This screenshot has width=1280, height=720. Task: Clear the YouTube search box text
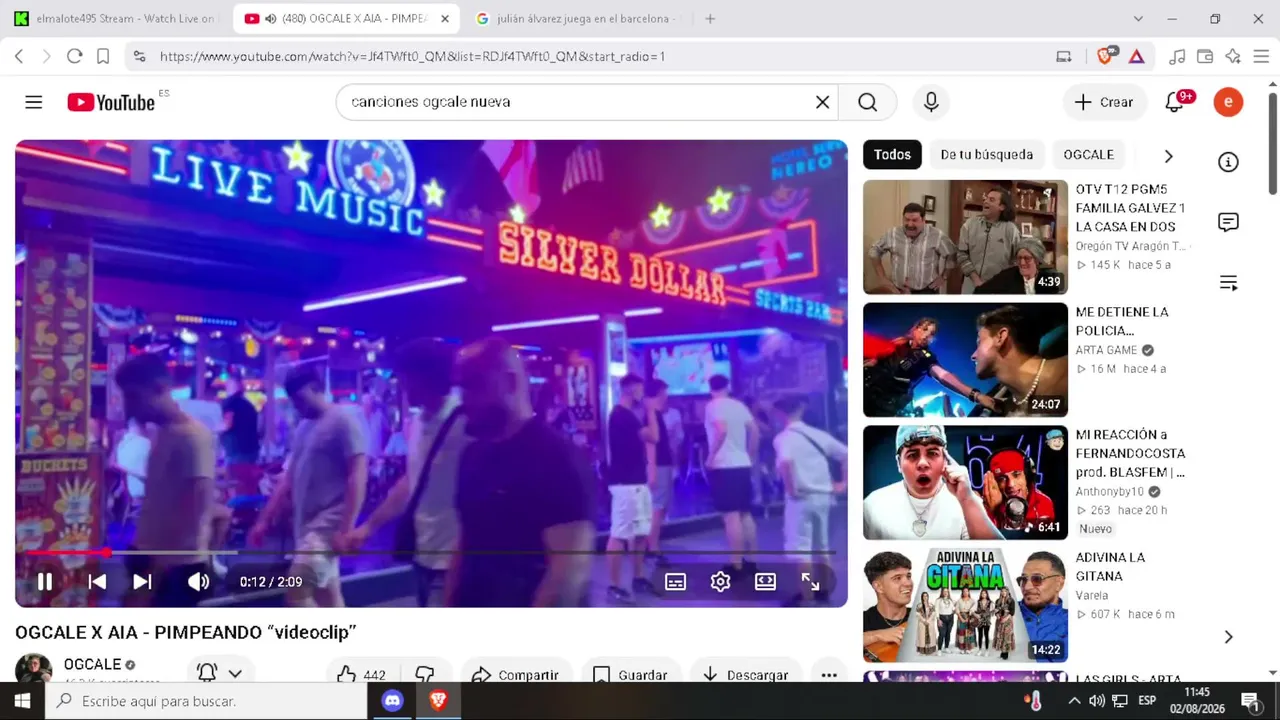(x=822, y=102)
